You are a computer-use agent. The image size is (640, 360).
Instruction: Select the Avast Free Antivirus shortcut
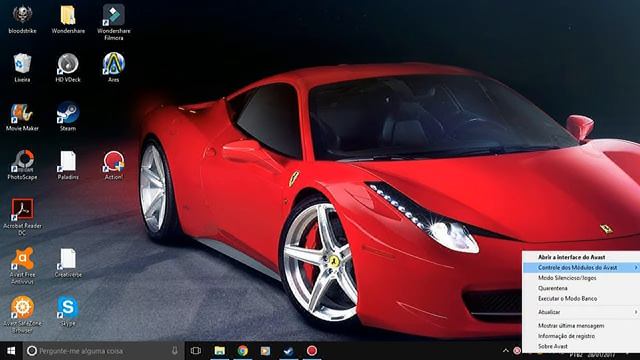click(22, 266)
